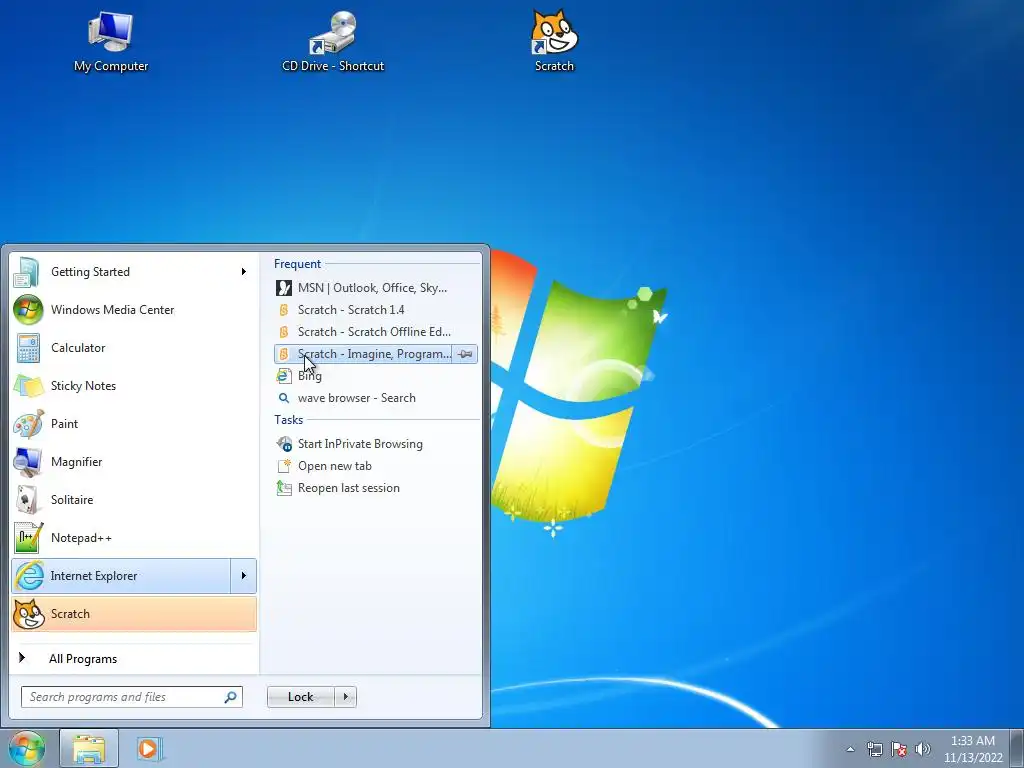This screenshot has height=768, width=1024.
Task: Click the taskbar clock showing 1:33 AM
Action: tap(972, 749)
